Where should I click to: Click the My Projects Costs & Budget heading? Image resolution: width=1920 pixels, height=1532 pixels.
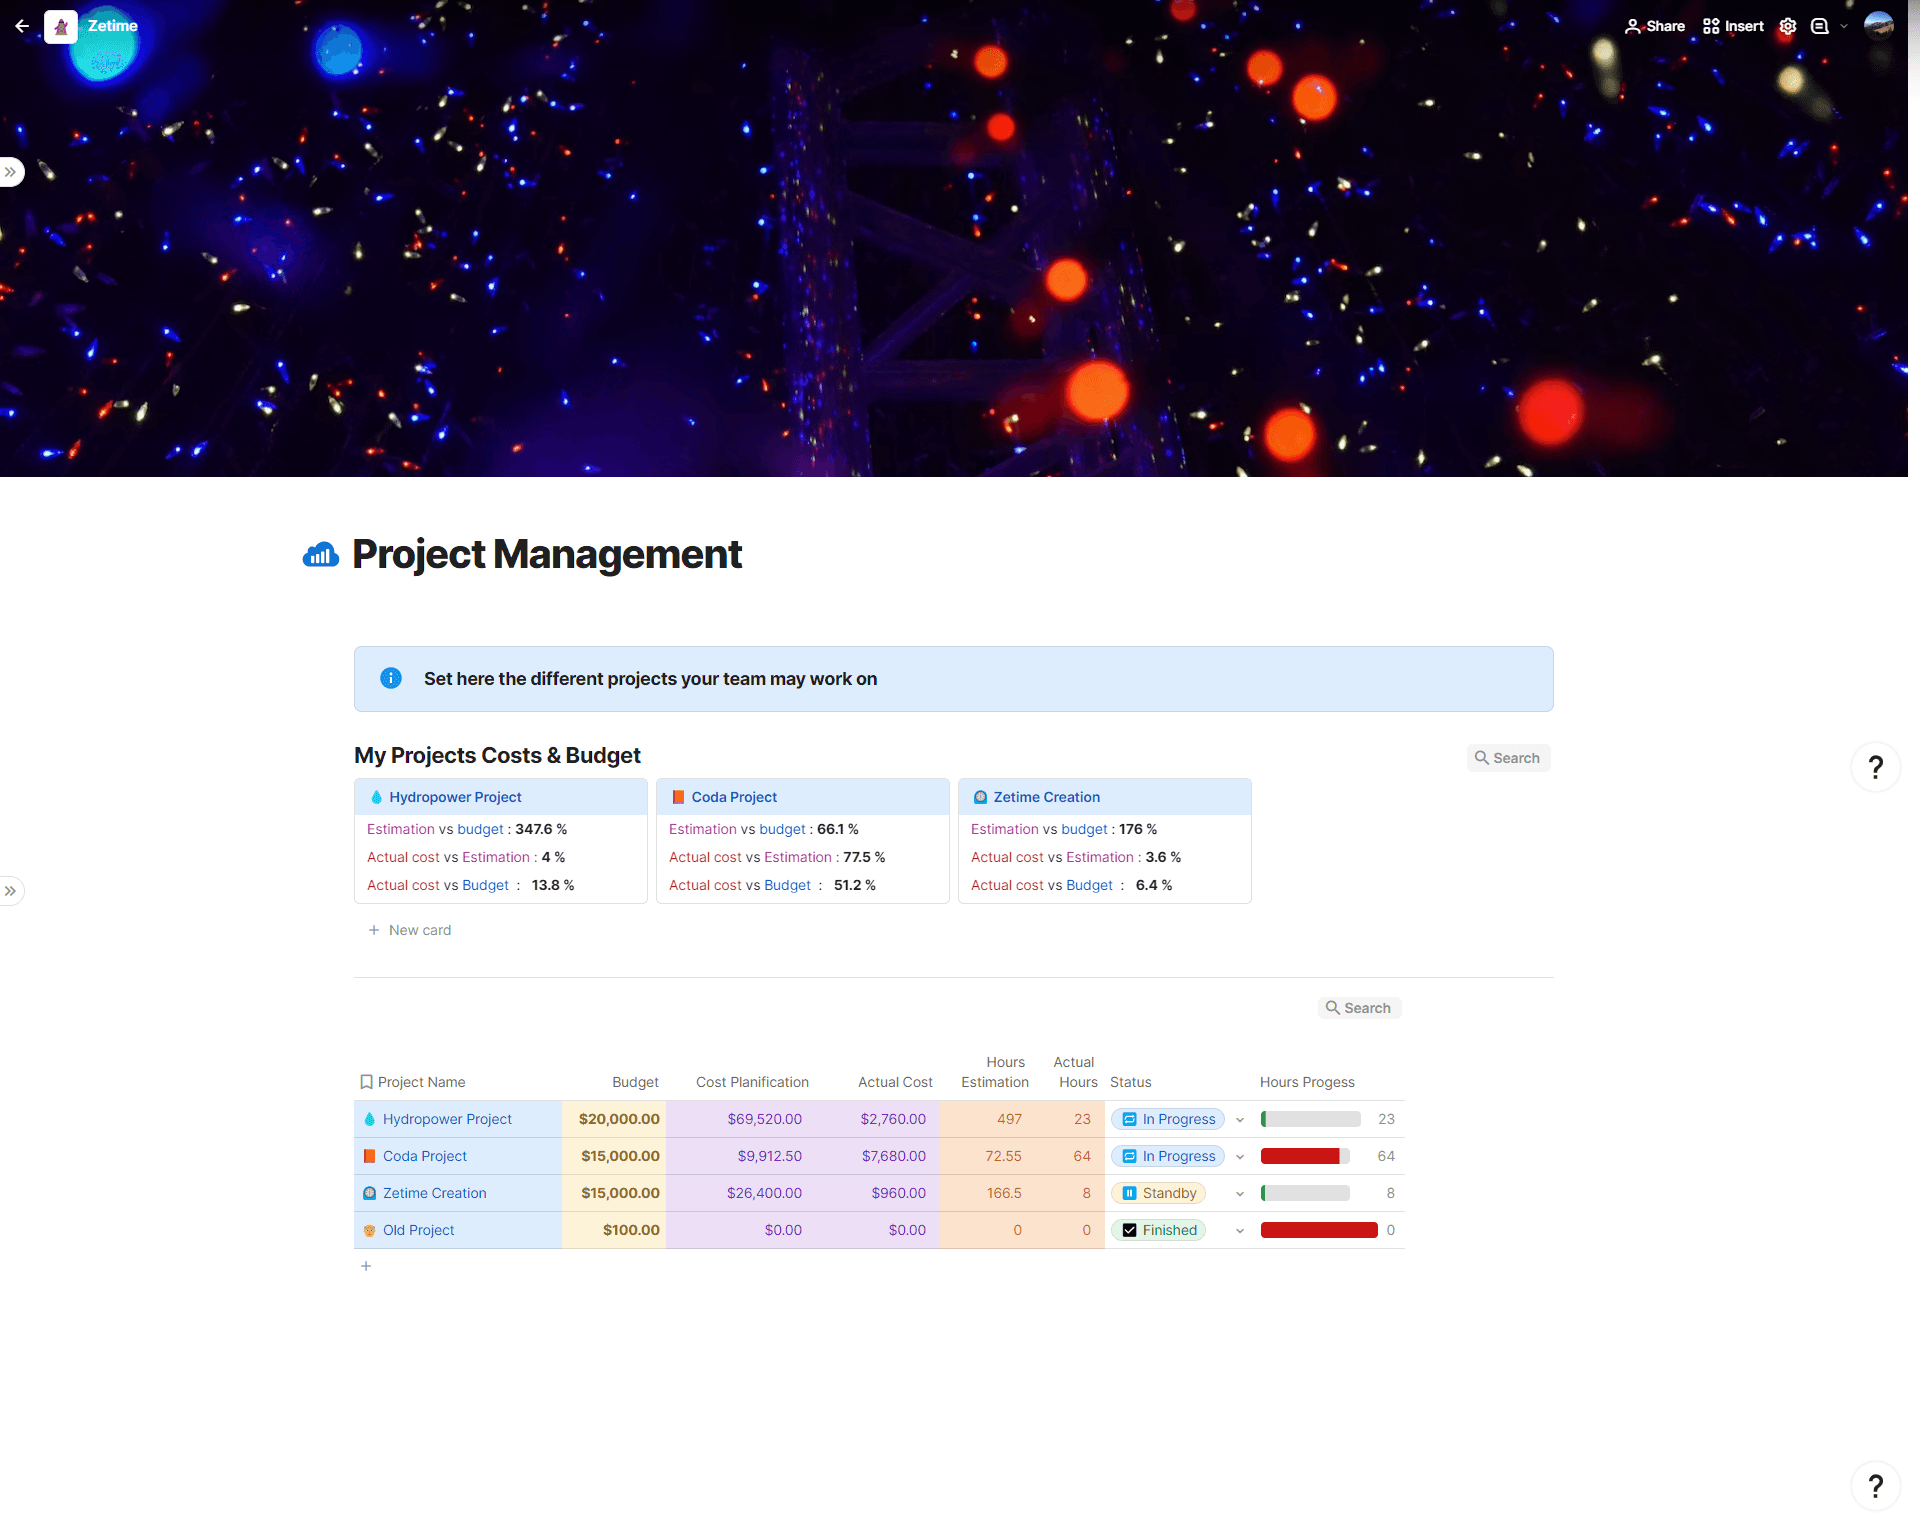[x=497, y=755]
